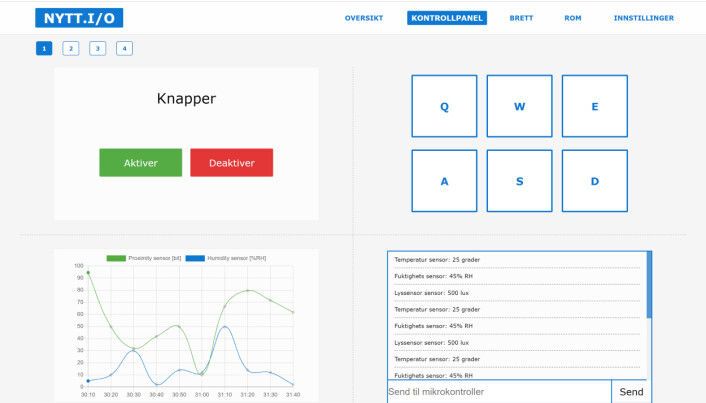This screenshot has width=706, height=403.
Task: Click the A key tile
Action: click(x=444, y=181)
